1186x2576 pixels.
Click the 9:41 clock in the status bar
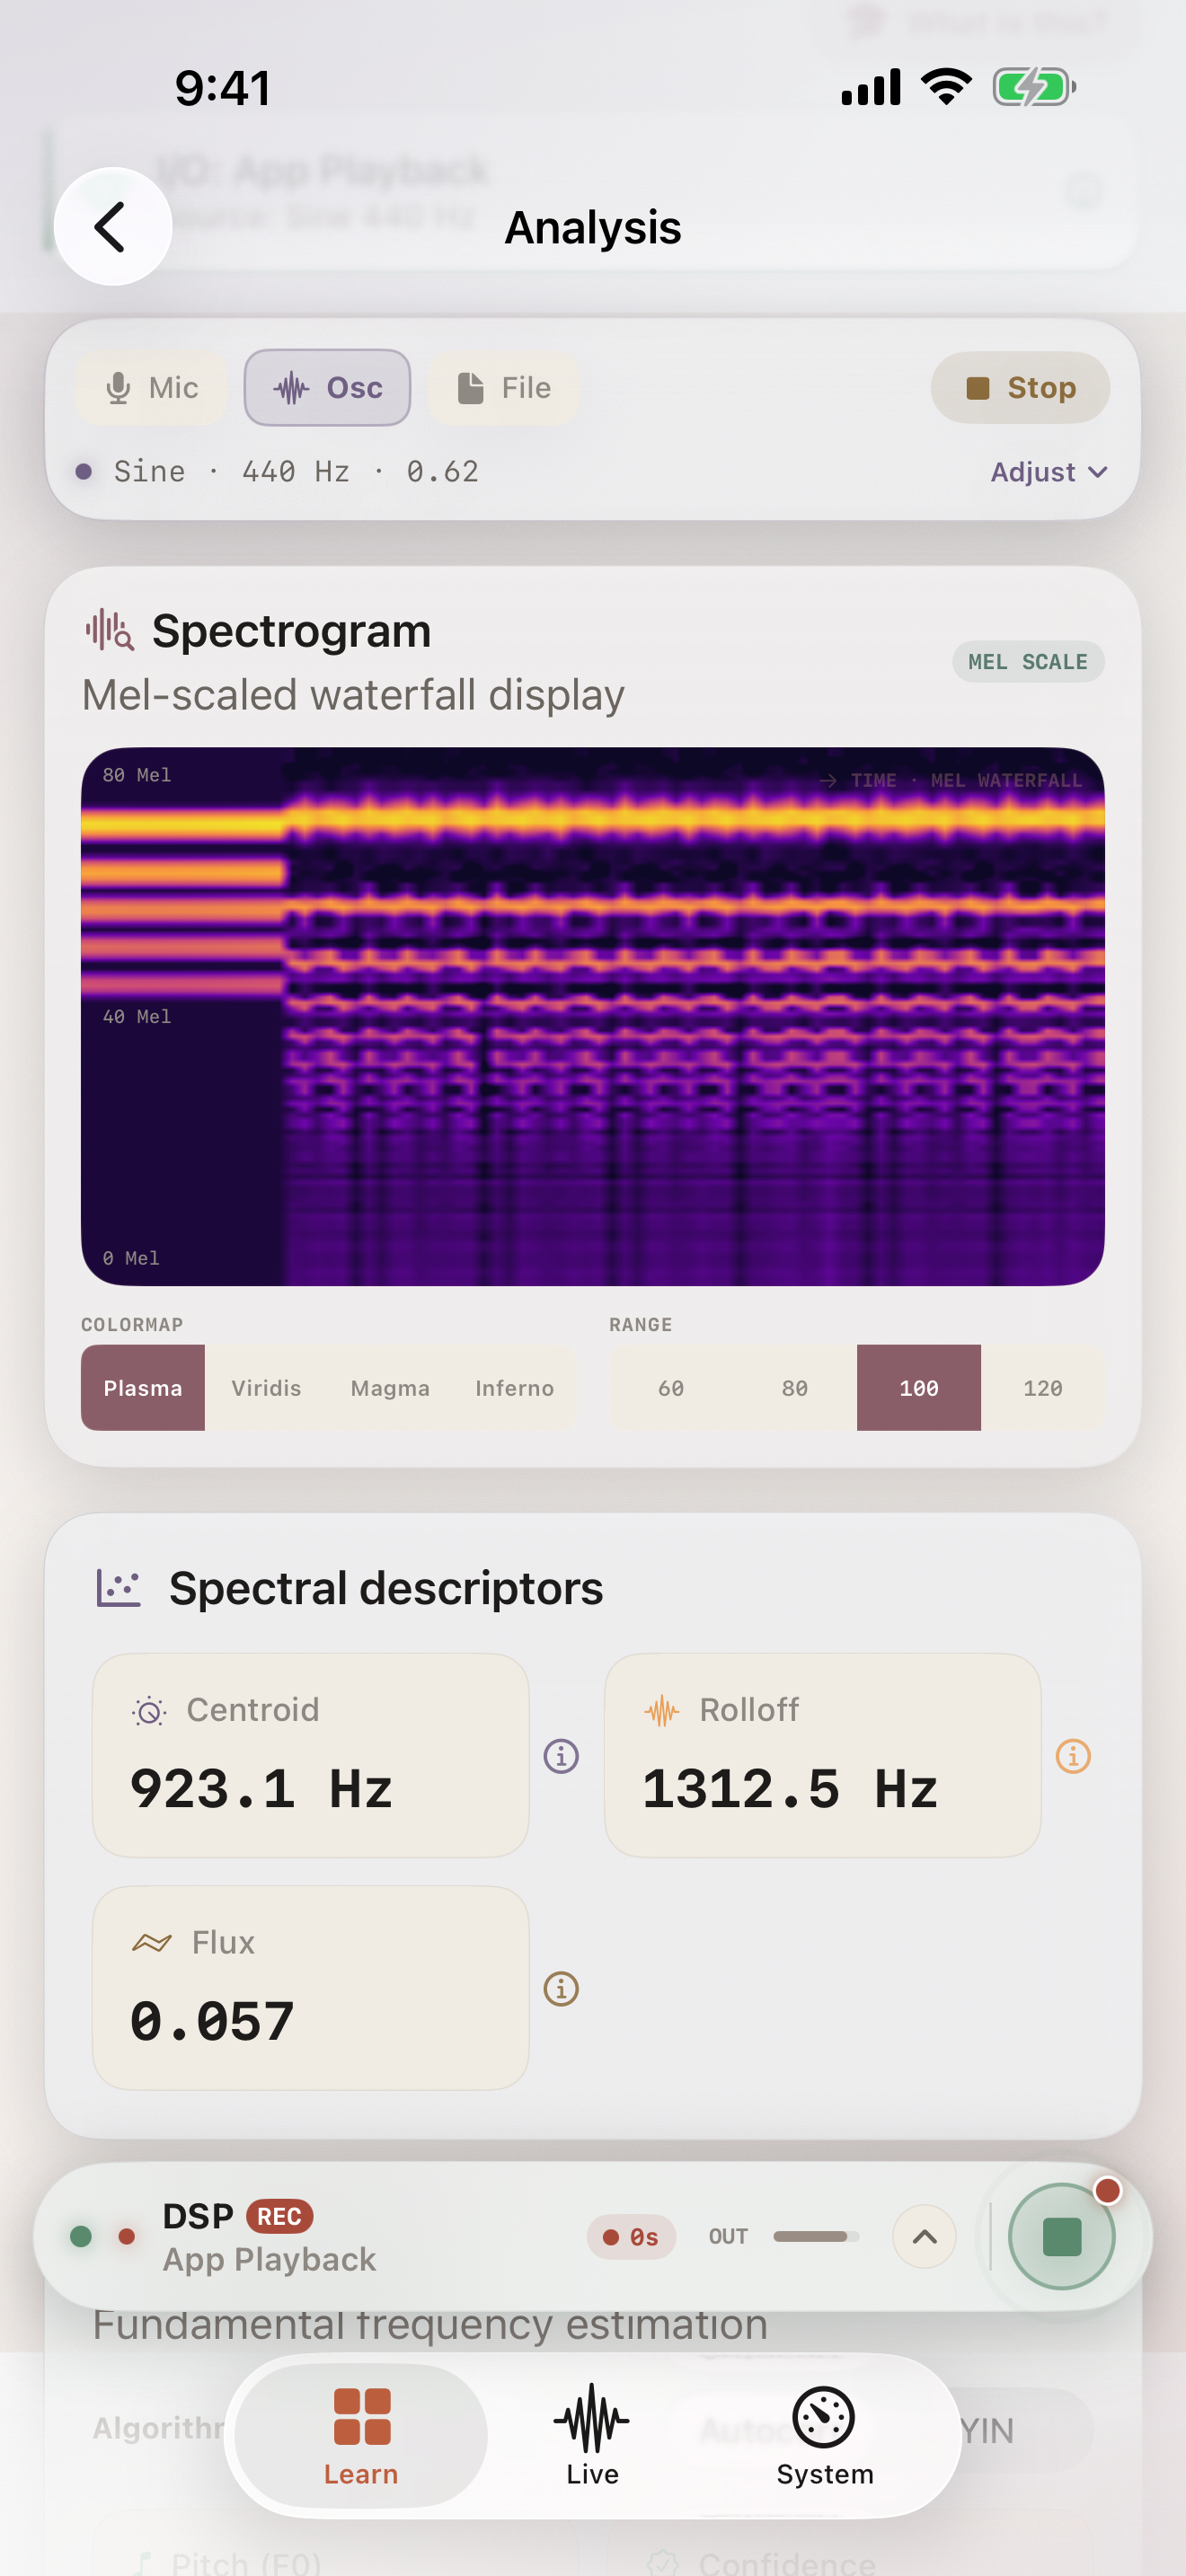click(223, 88)
